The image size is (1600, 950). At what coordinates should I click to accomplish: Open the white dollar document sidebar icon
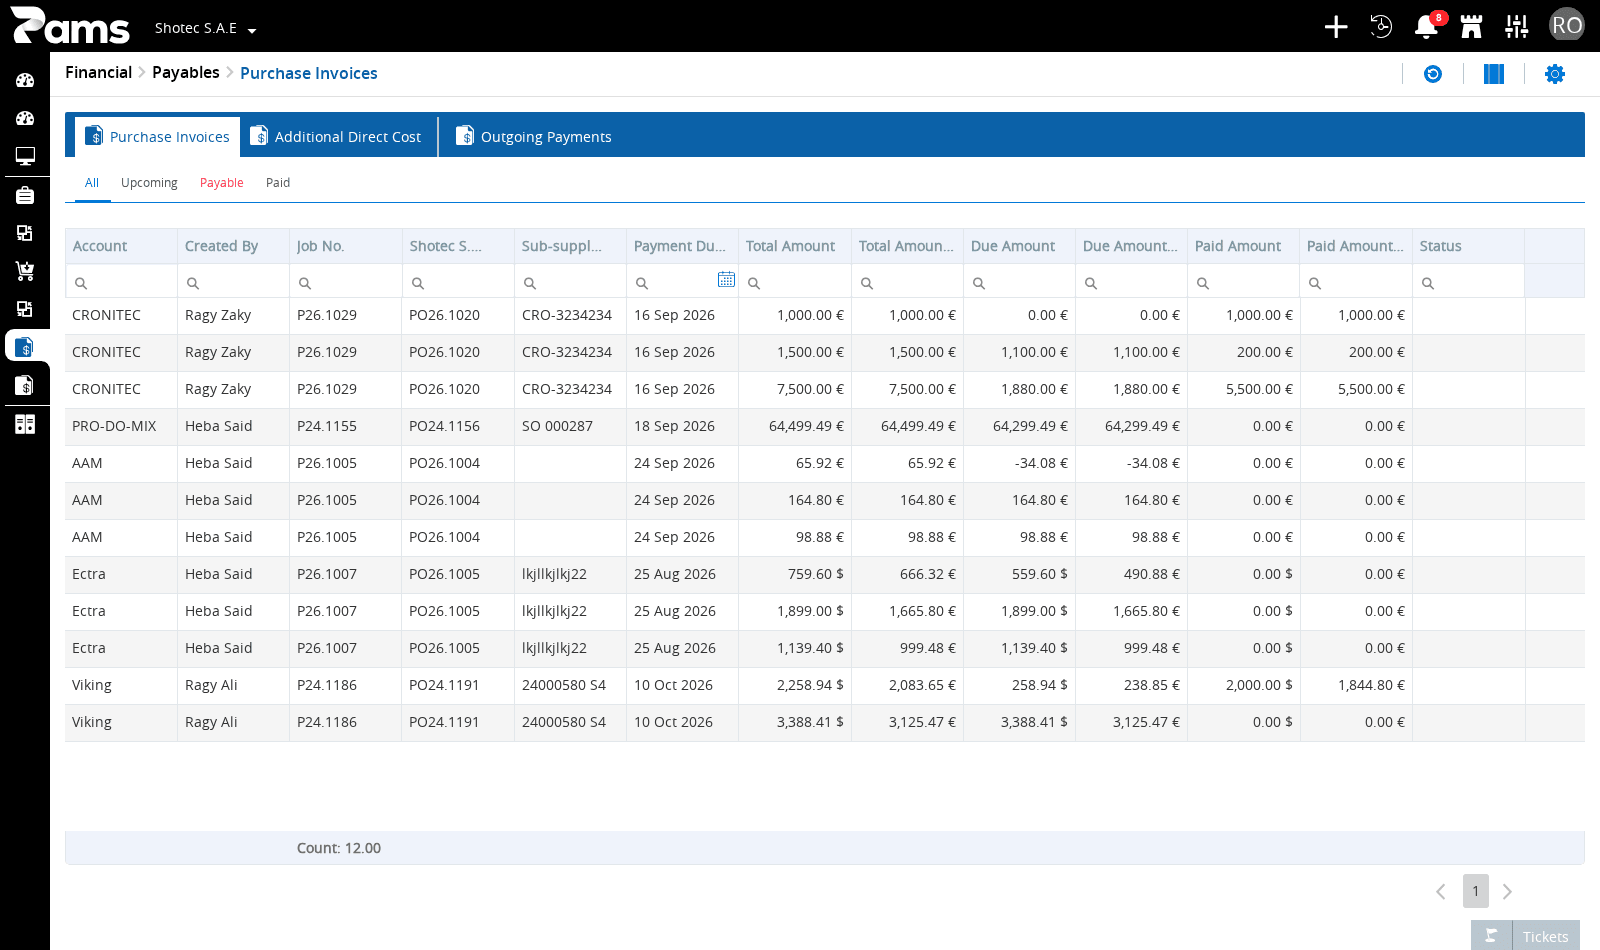click(x=25, y=385)
